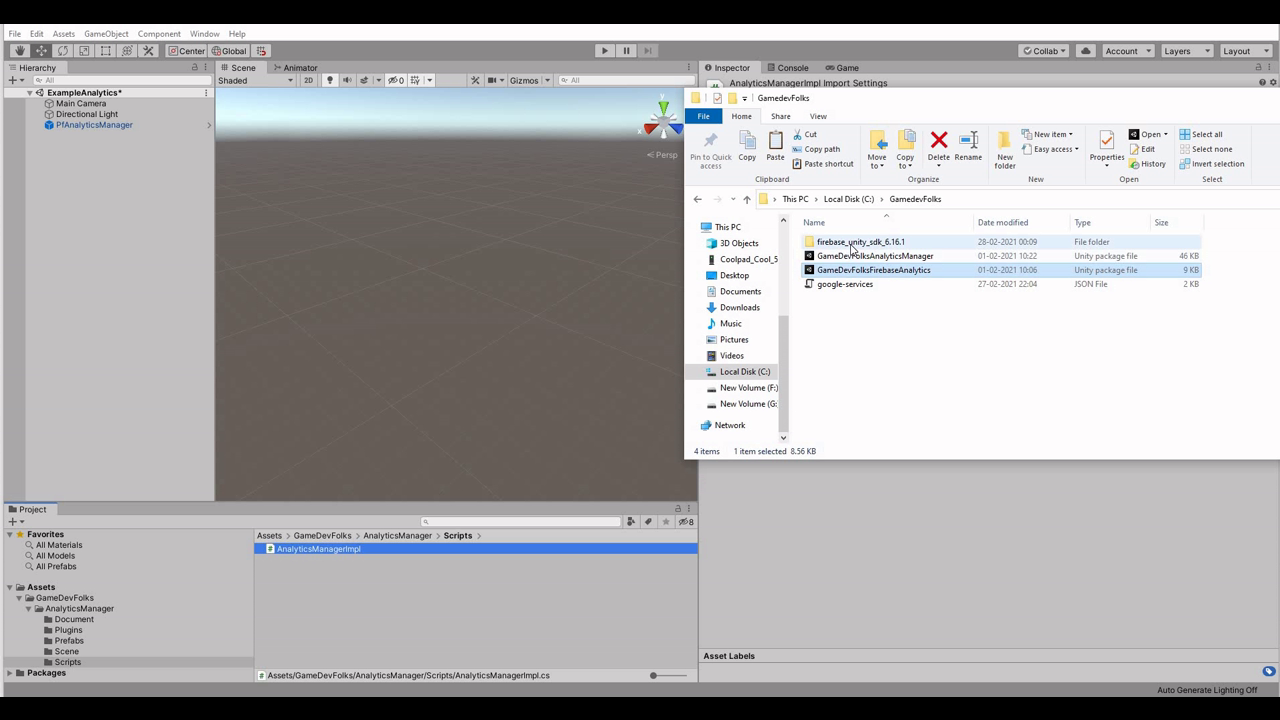Click New folder in Explorer ribbon
Image resolution: width=1280 pixels, height=720 pixels.
(1005, 150)
